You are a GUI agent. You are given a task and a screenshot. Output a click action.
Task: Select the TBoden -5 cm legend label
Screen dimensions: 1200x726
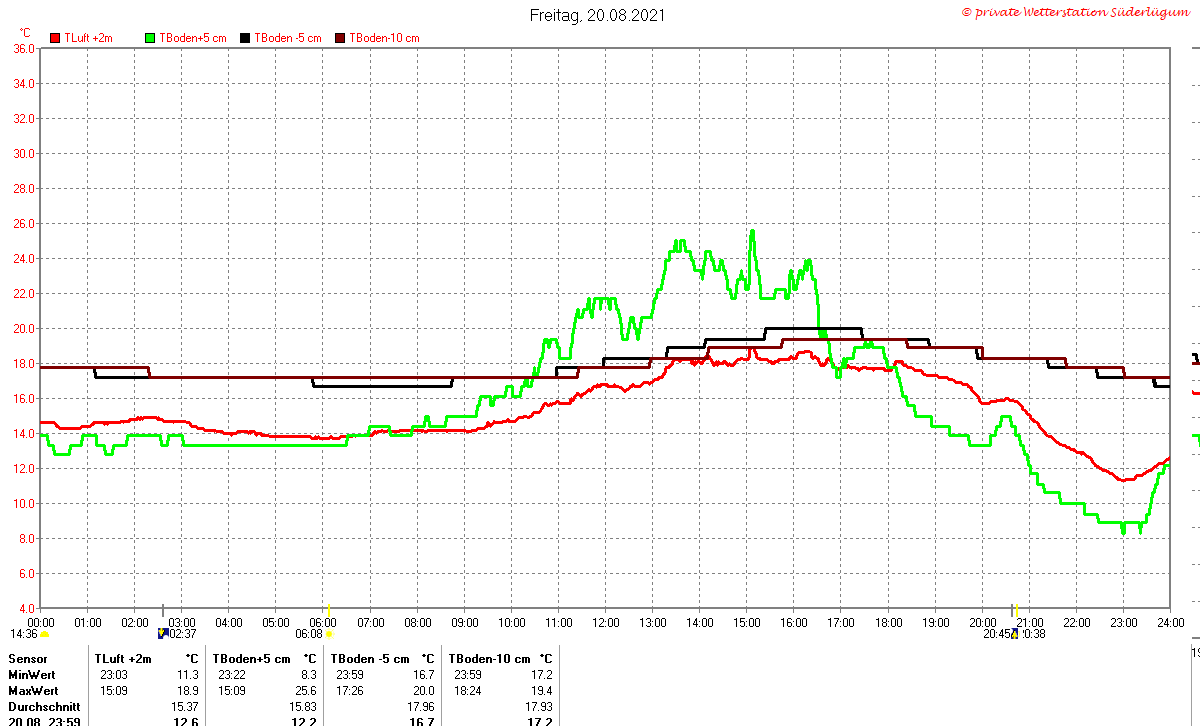click(x=288, y=38)
